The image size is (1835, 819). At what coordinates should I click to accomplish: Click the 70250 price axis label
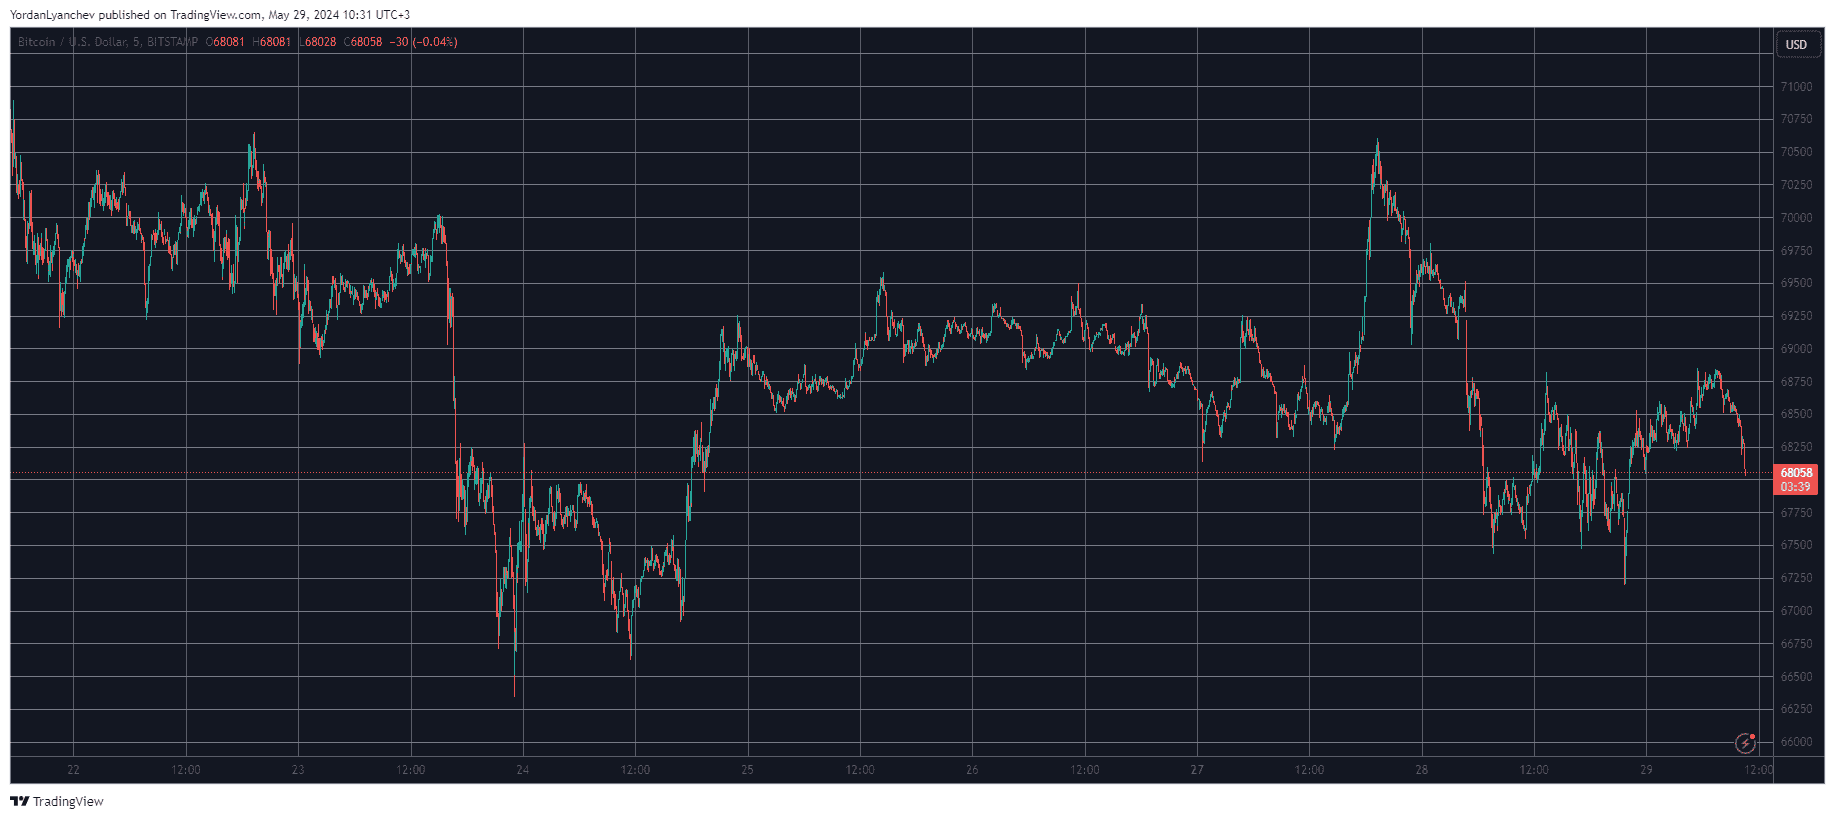click(1796, 185)
